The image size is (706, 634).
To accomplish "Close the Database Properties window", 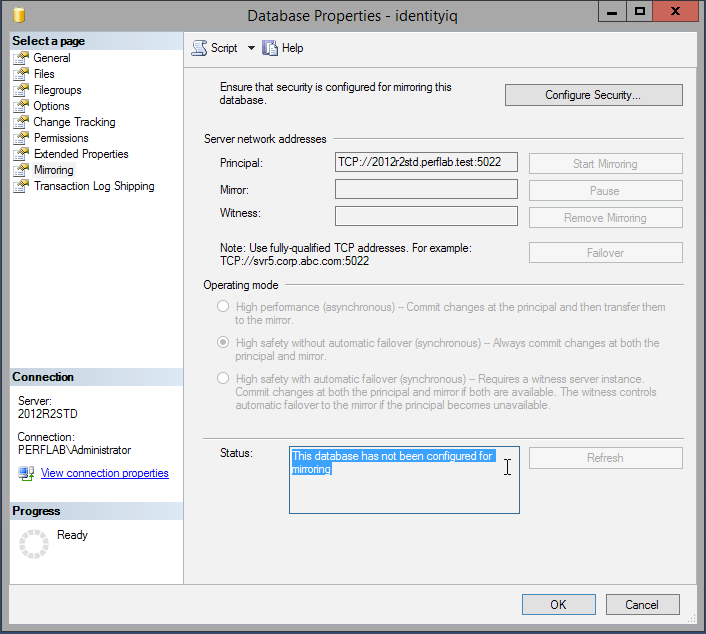I will (675, 12).
